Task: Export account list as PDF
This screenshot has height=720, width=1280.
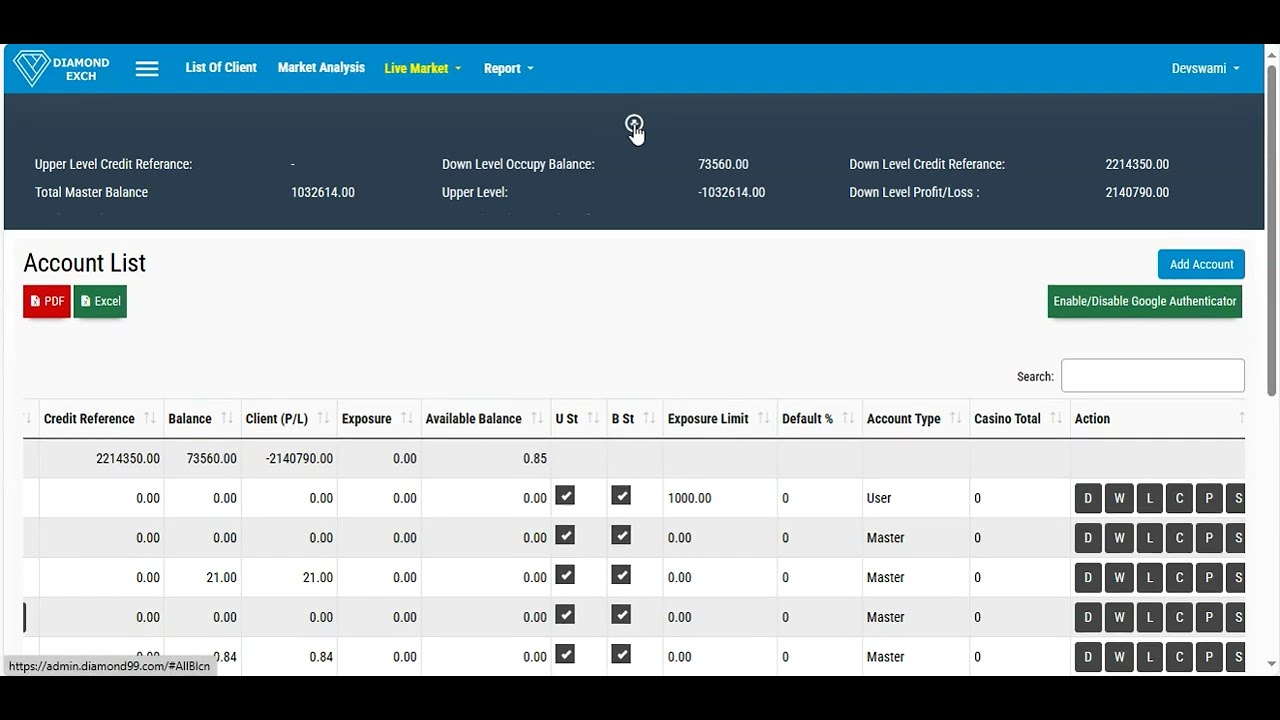Action: tap(47, 301)
